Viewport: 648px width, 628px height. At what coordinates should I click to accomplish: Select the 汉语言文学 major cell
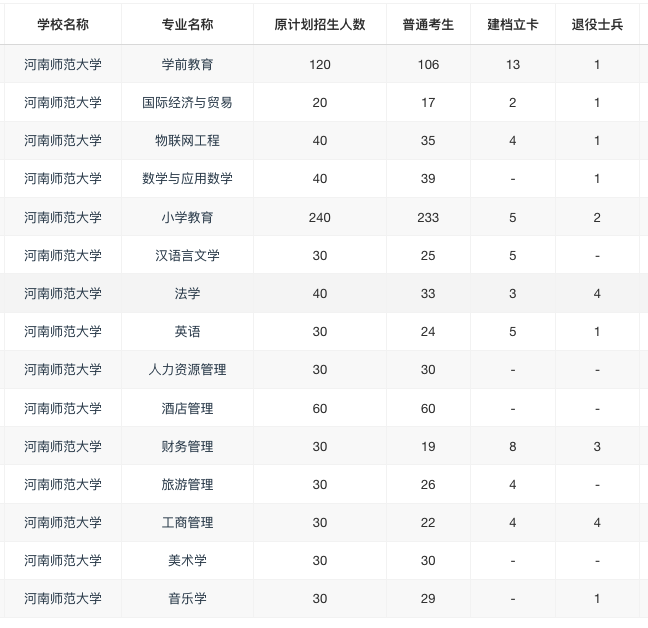187,255
